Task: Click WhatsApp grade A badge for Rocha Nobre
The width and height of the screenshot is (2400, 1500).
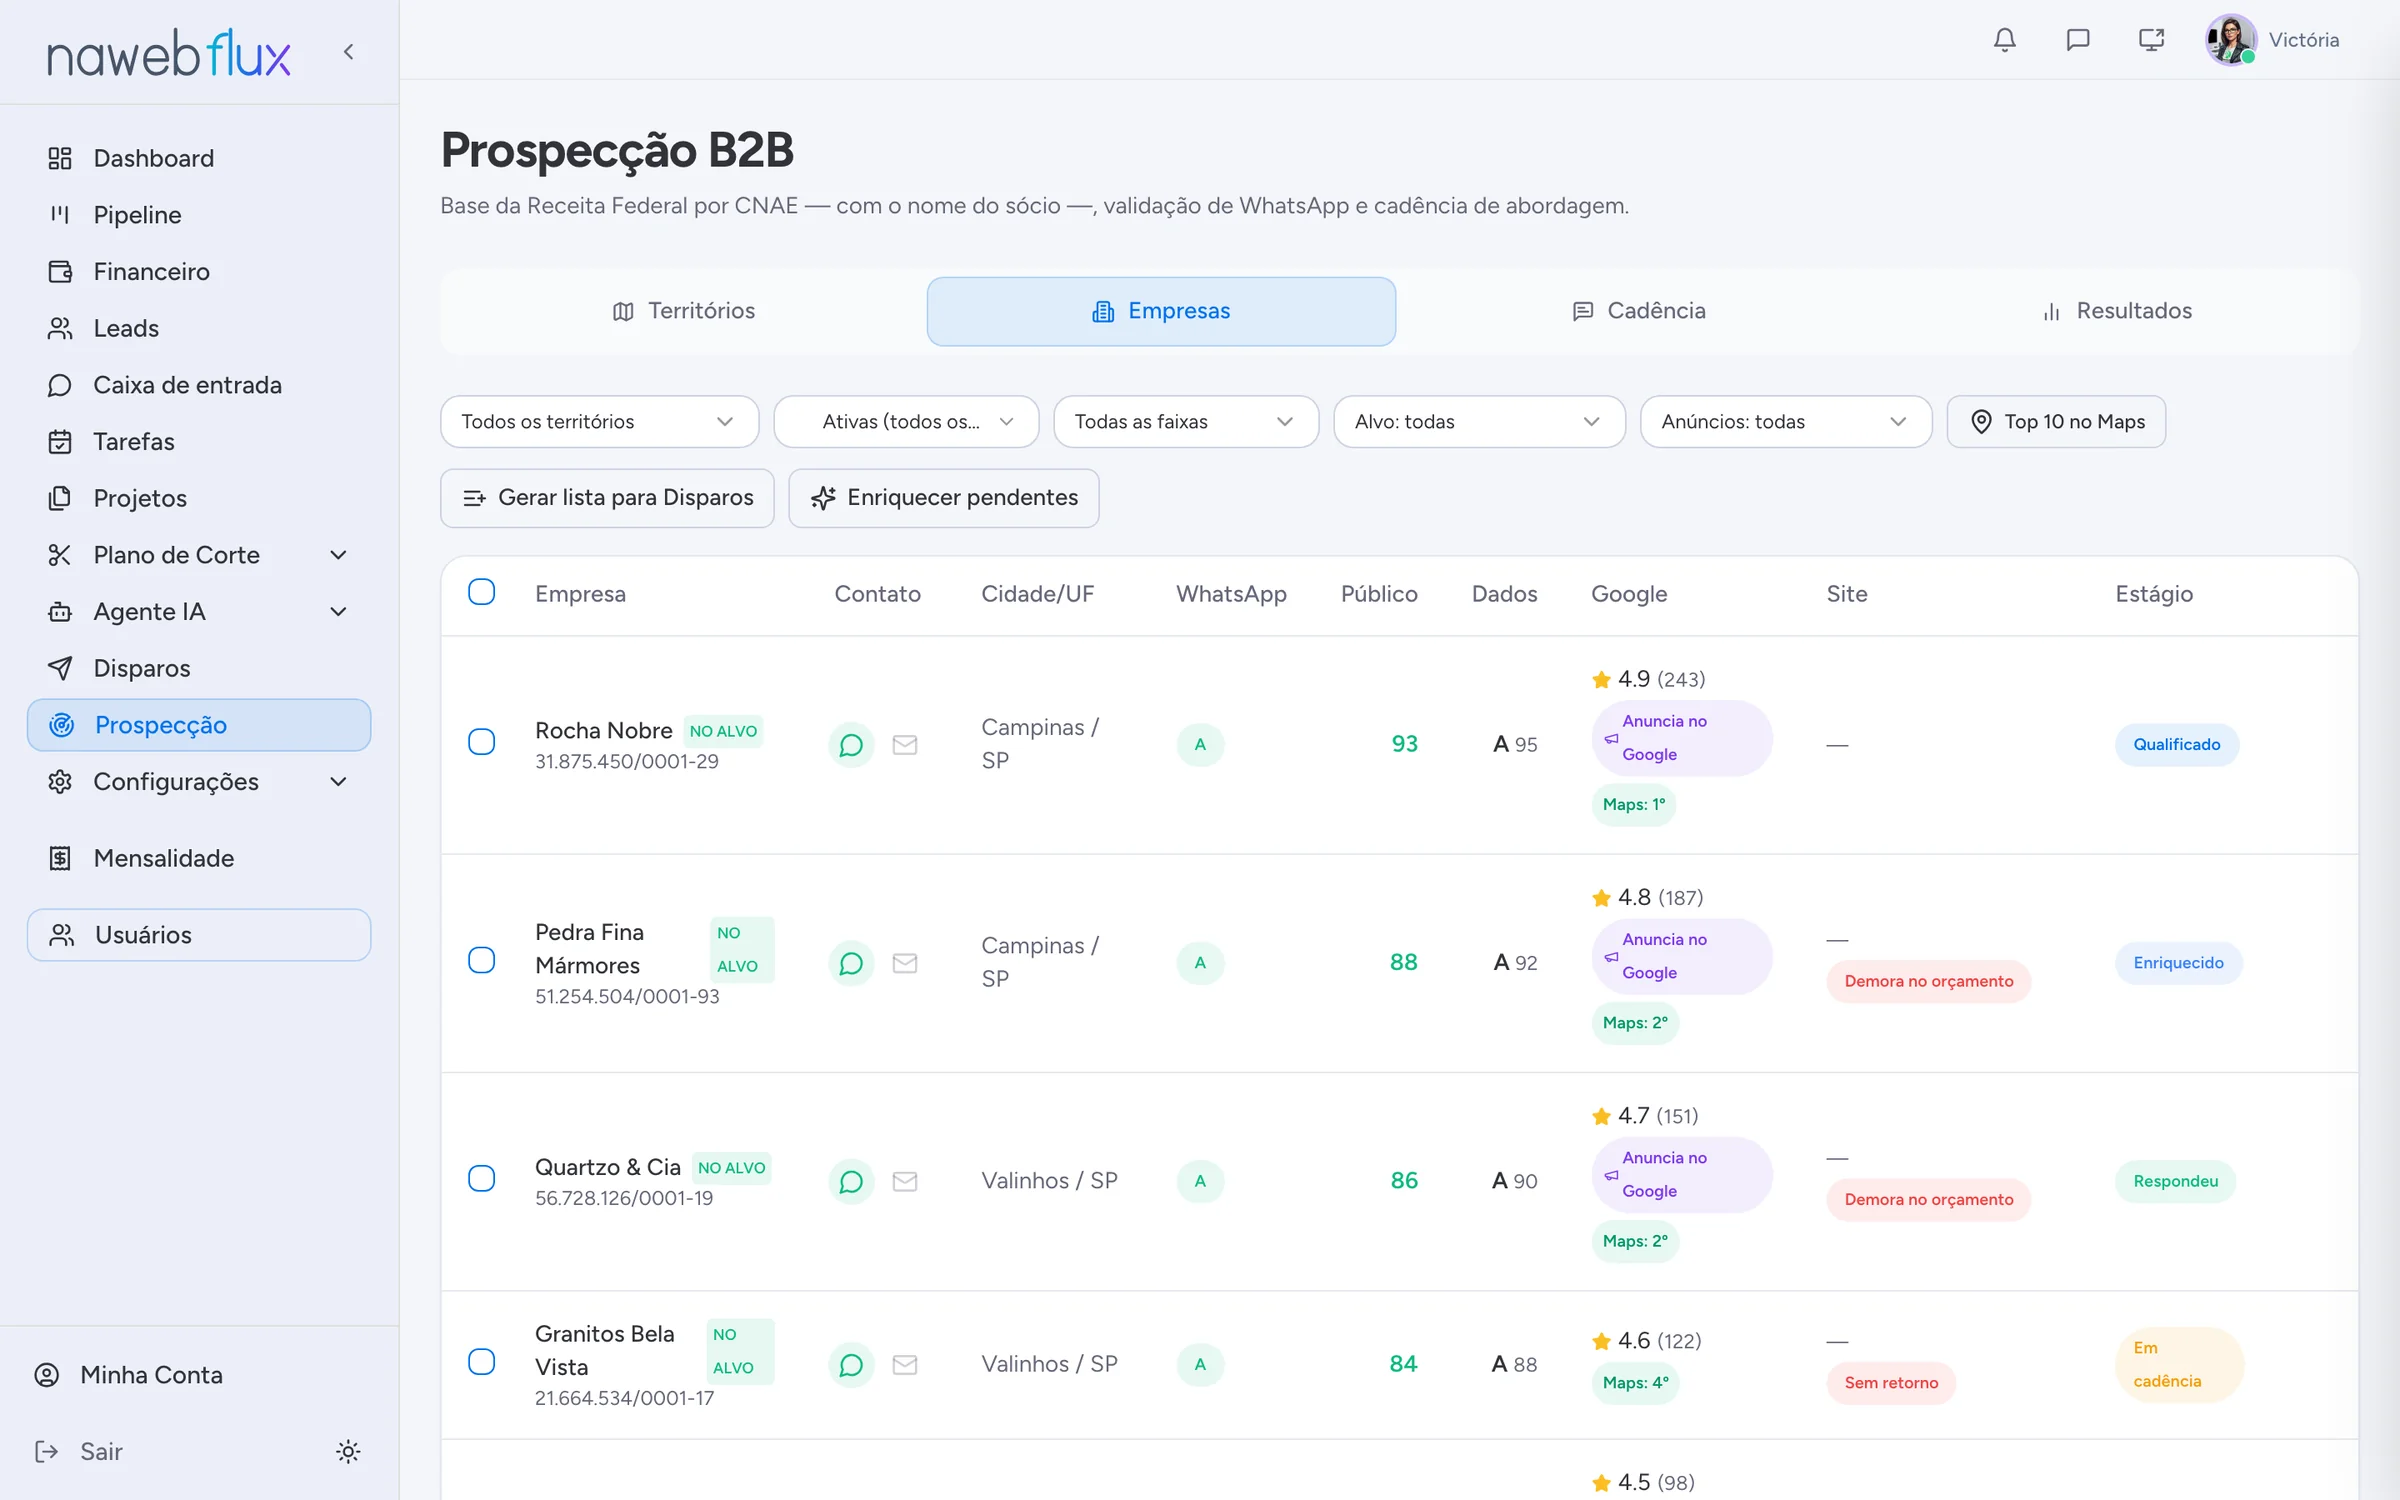Action: tap(1200, 745)
